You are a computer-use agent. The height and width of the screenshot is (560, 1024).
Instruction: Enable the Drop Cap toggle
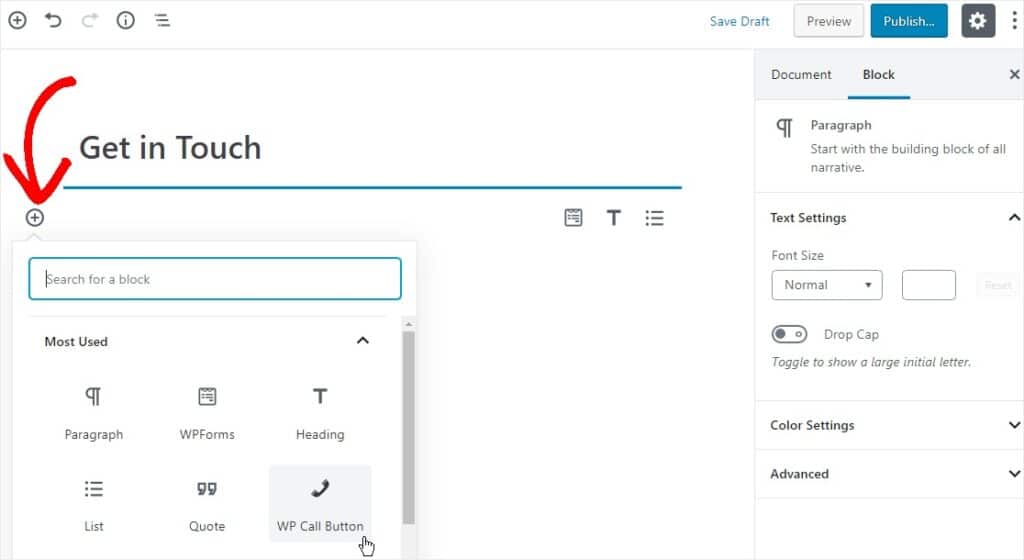click(789, 334)
